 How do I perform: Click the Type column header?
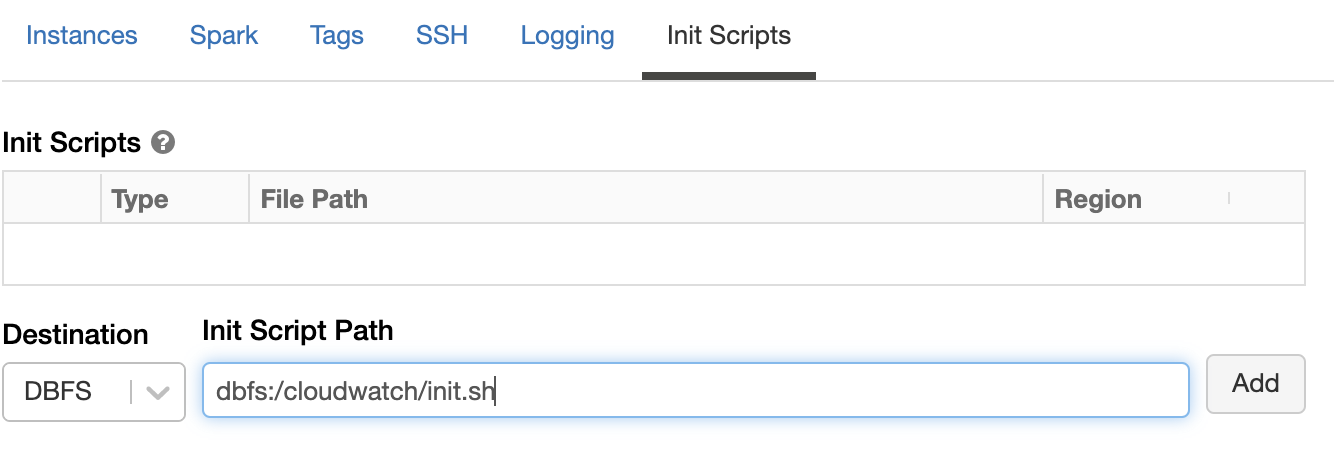(140, 199)
